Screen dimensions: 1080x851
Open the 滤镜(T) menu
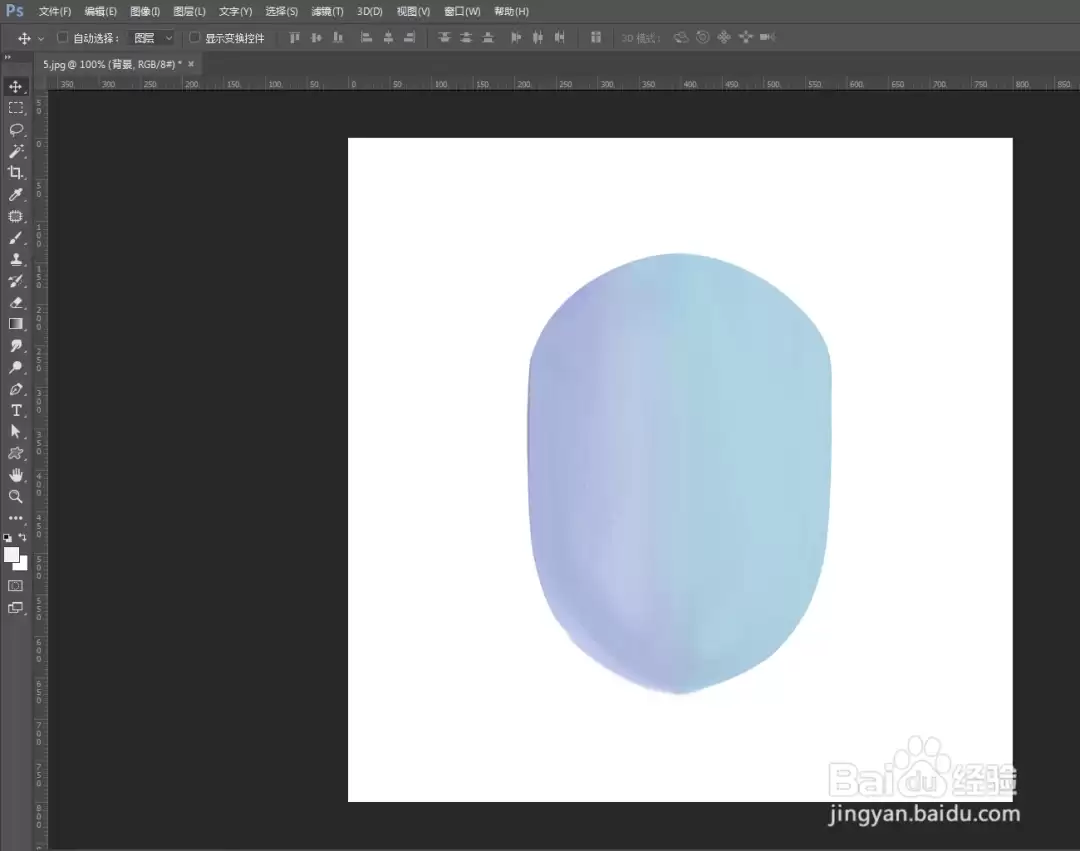point(327,12)
